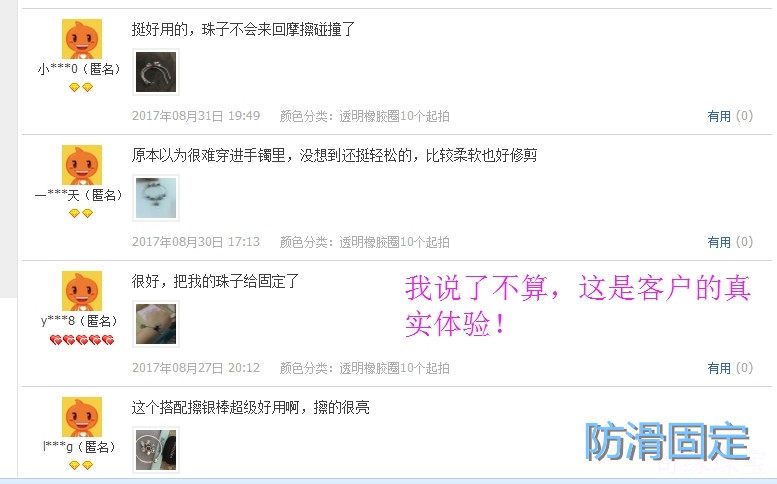Open bracelet photo on blue background

coord(156,198)
